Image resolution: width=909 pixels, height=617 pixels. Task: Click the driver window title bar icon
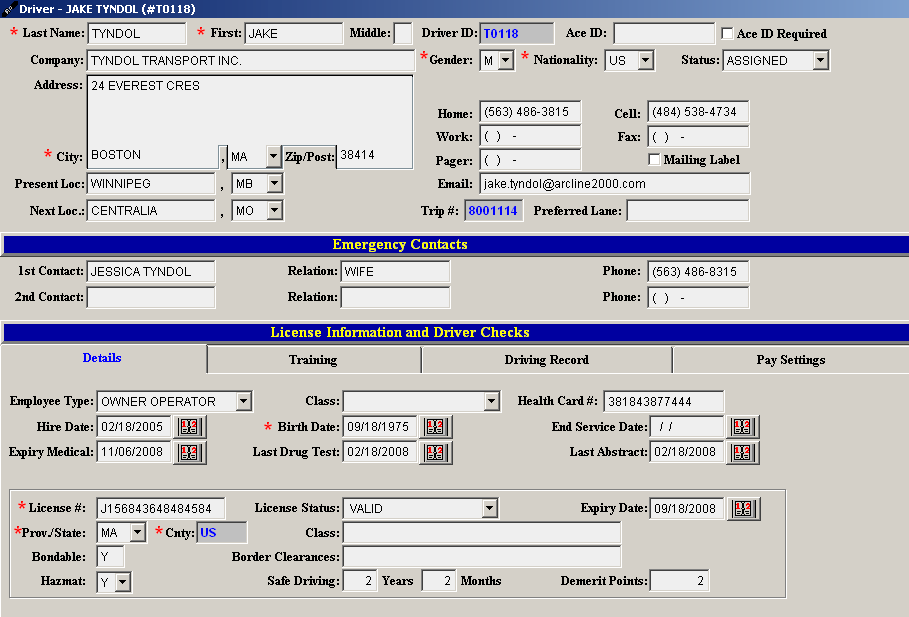(9, 9)
